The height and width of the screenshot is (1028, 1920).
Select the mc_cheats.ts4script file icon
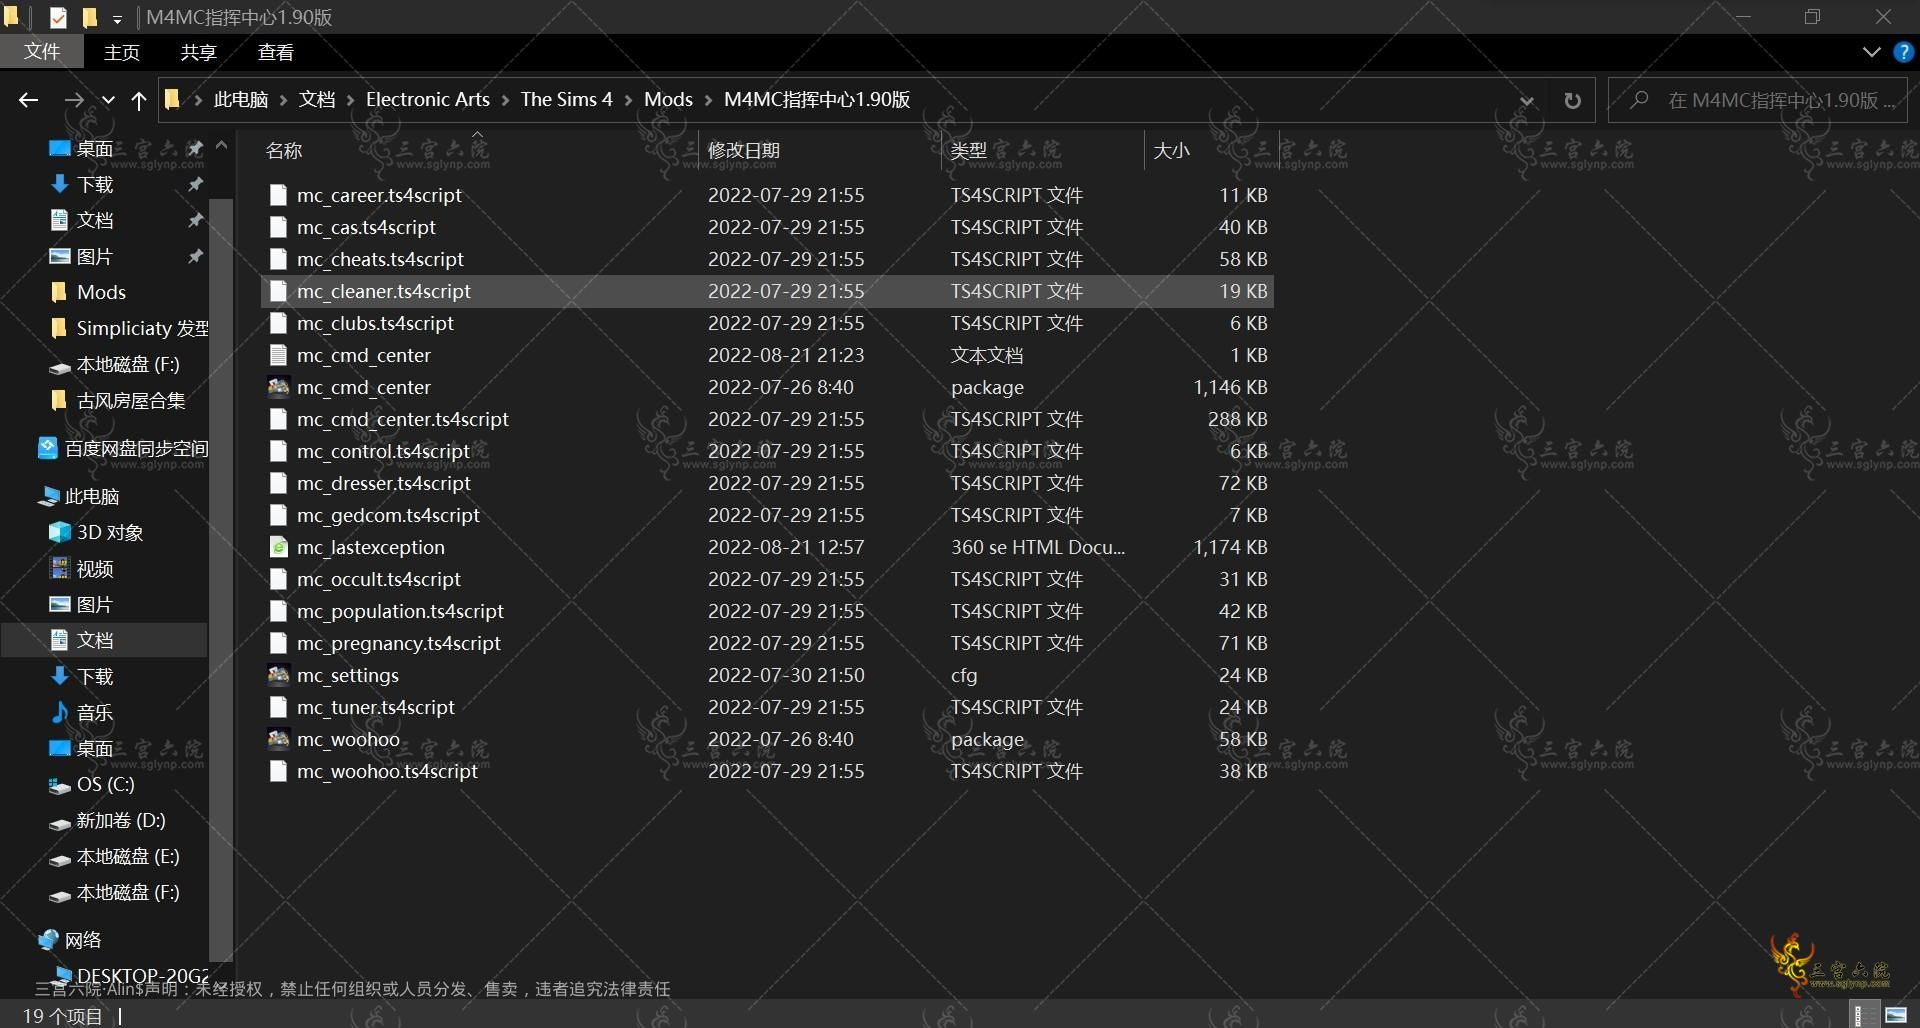278,259
